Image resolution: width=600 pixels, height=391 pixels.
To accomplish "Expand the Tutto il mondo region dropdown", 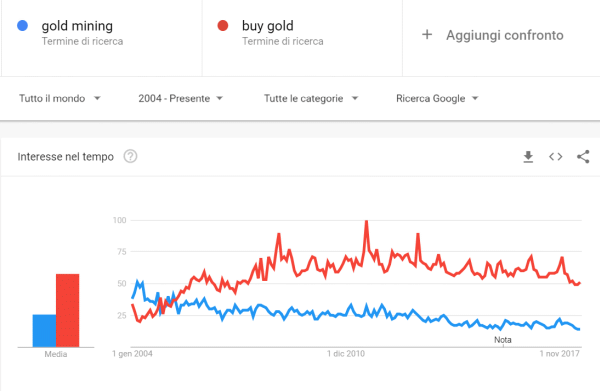I will coord(60,98).
